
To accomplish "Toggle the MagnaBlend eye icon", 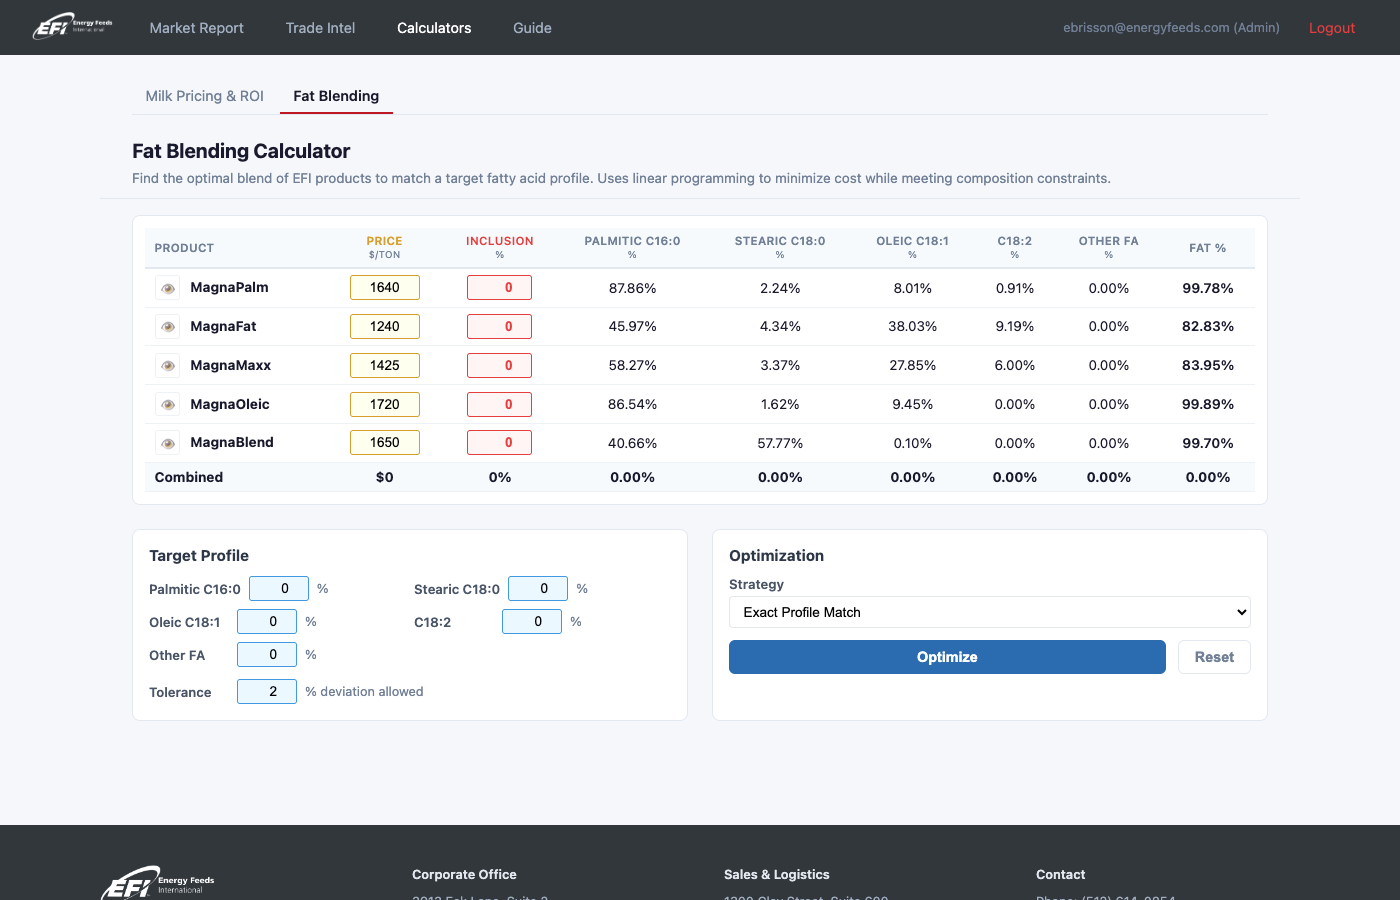I will (x=167, y=442).
